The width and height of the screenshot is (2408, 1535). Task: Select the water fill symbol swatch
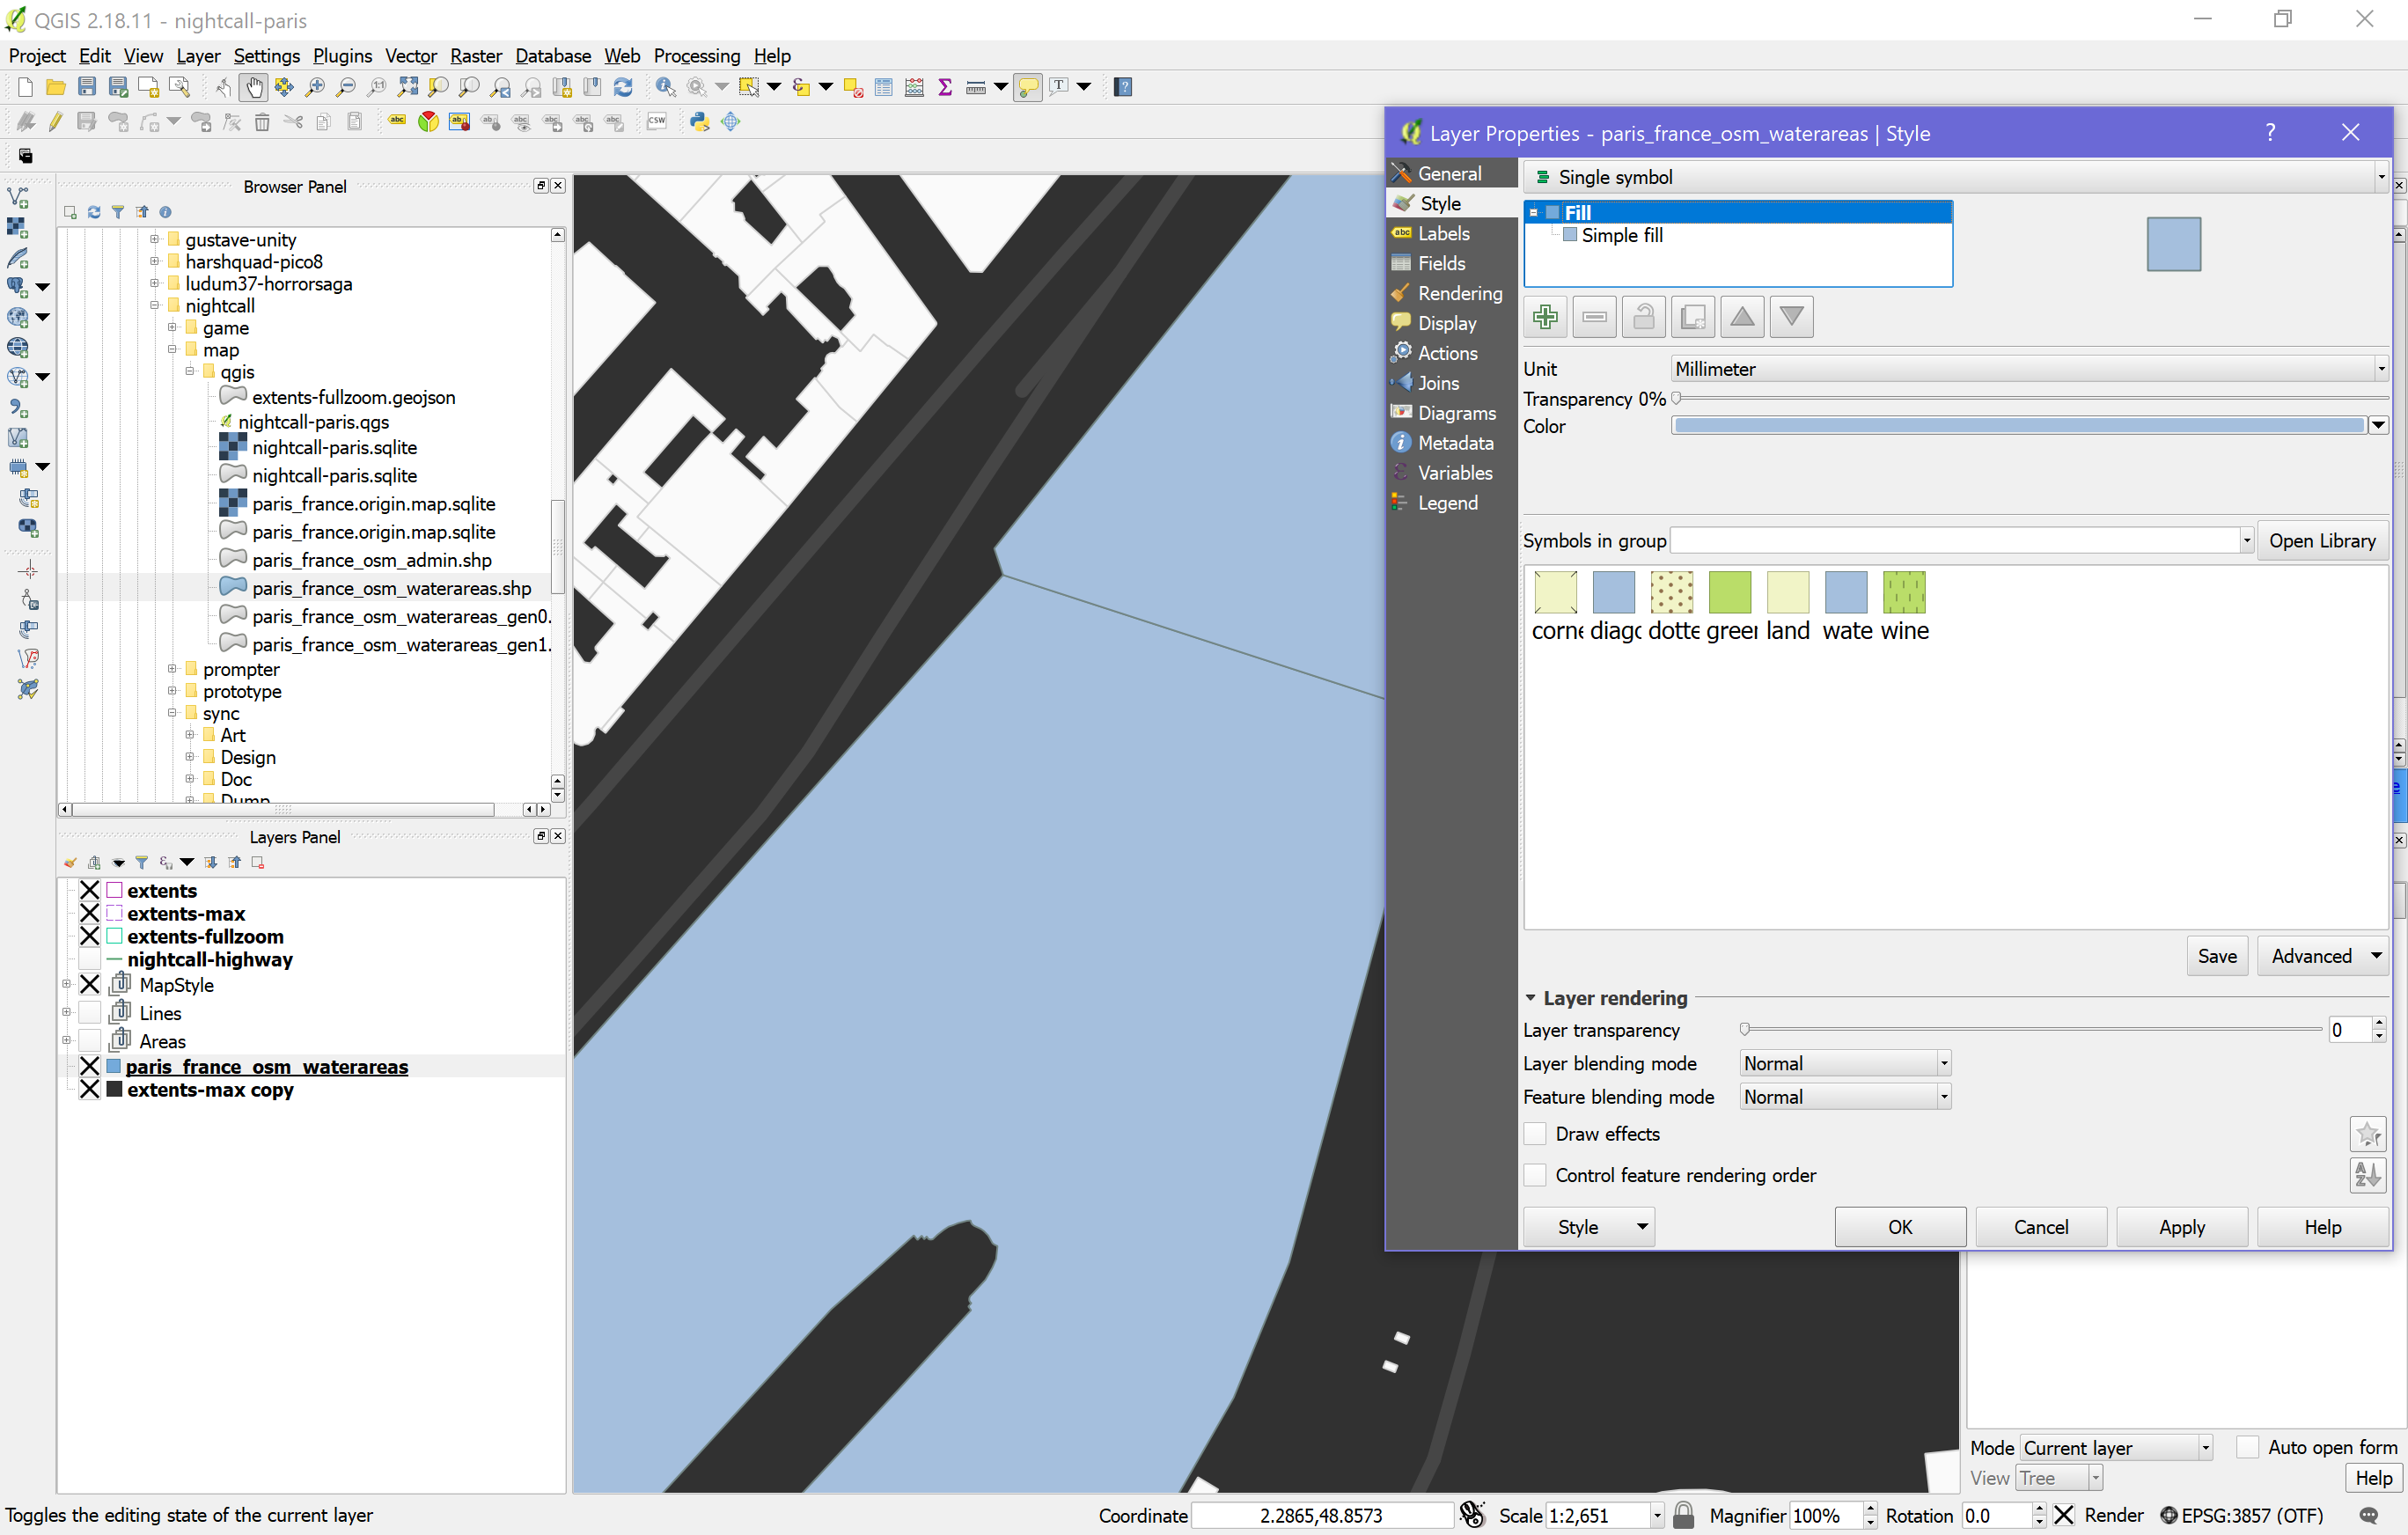coord(1845,591)
